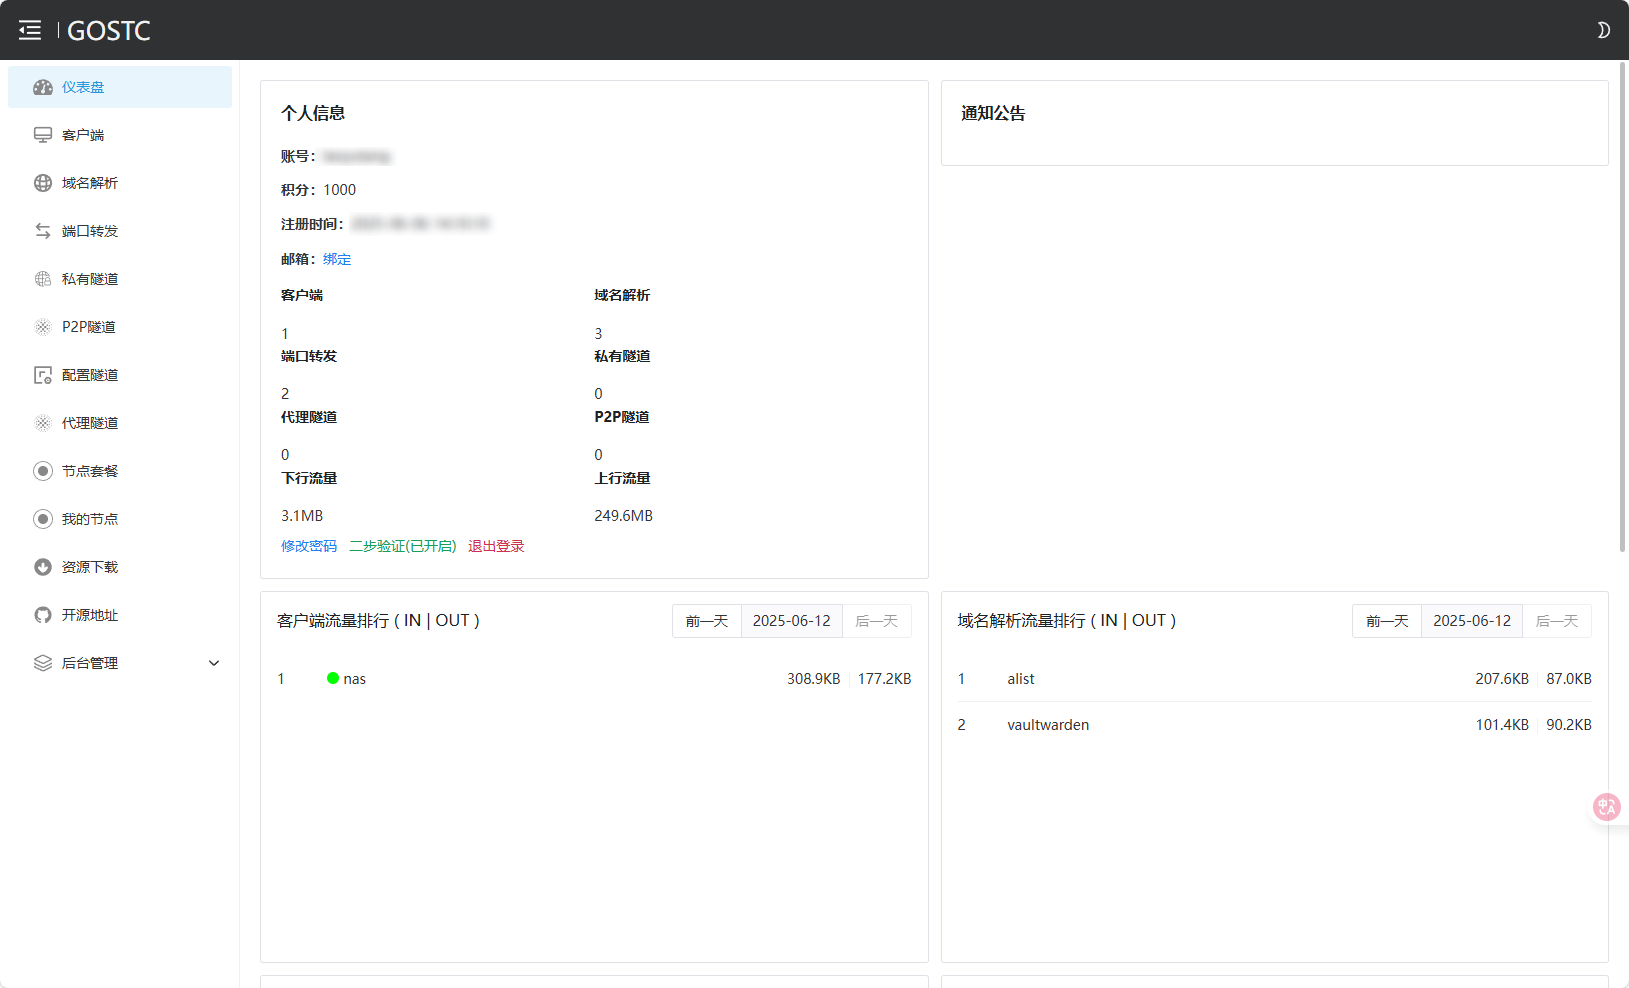Screen dimensions: 1629x988
Task: Click the 我的节点 circle icon
Action: tap(42, 519)
